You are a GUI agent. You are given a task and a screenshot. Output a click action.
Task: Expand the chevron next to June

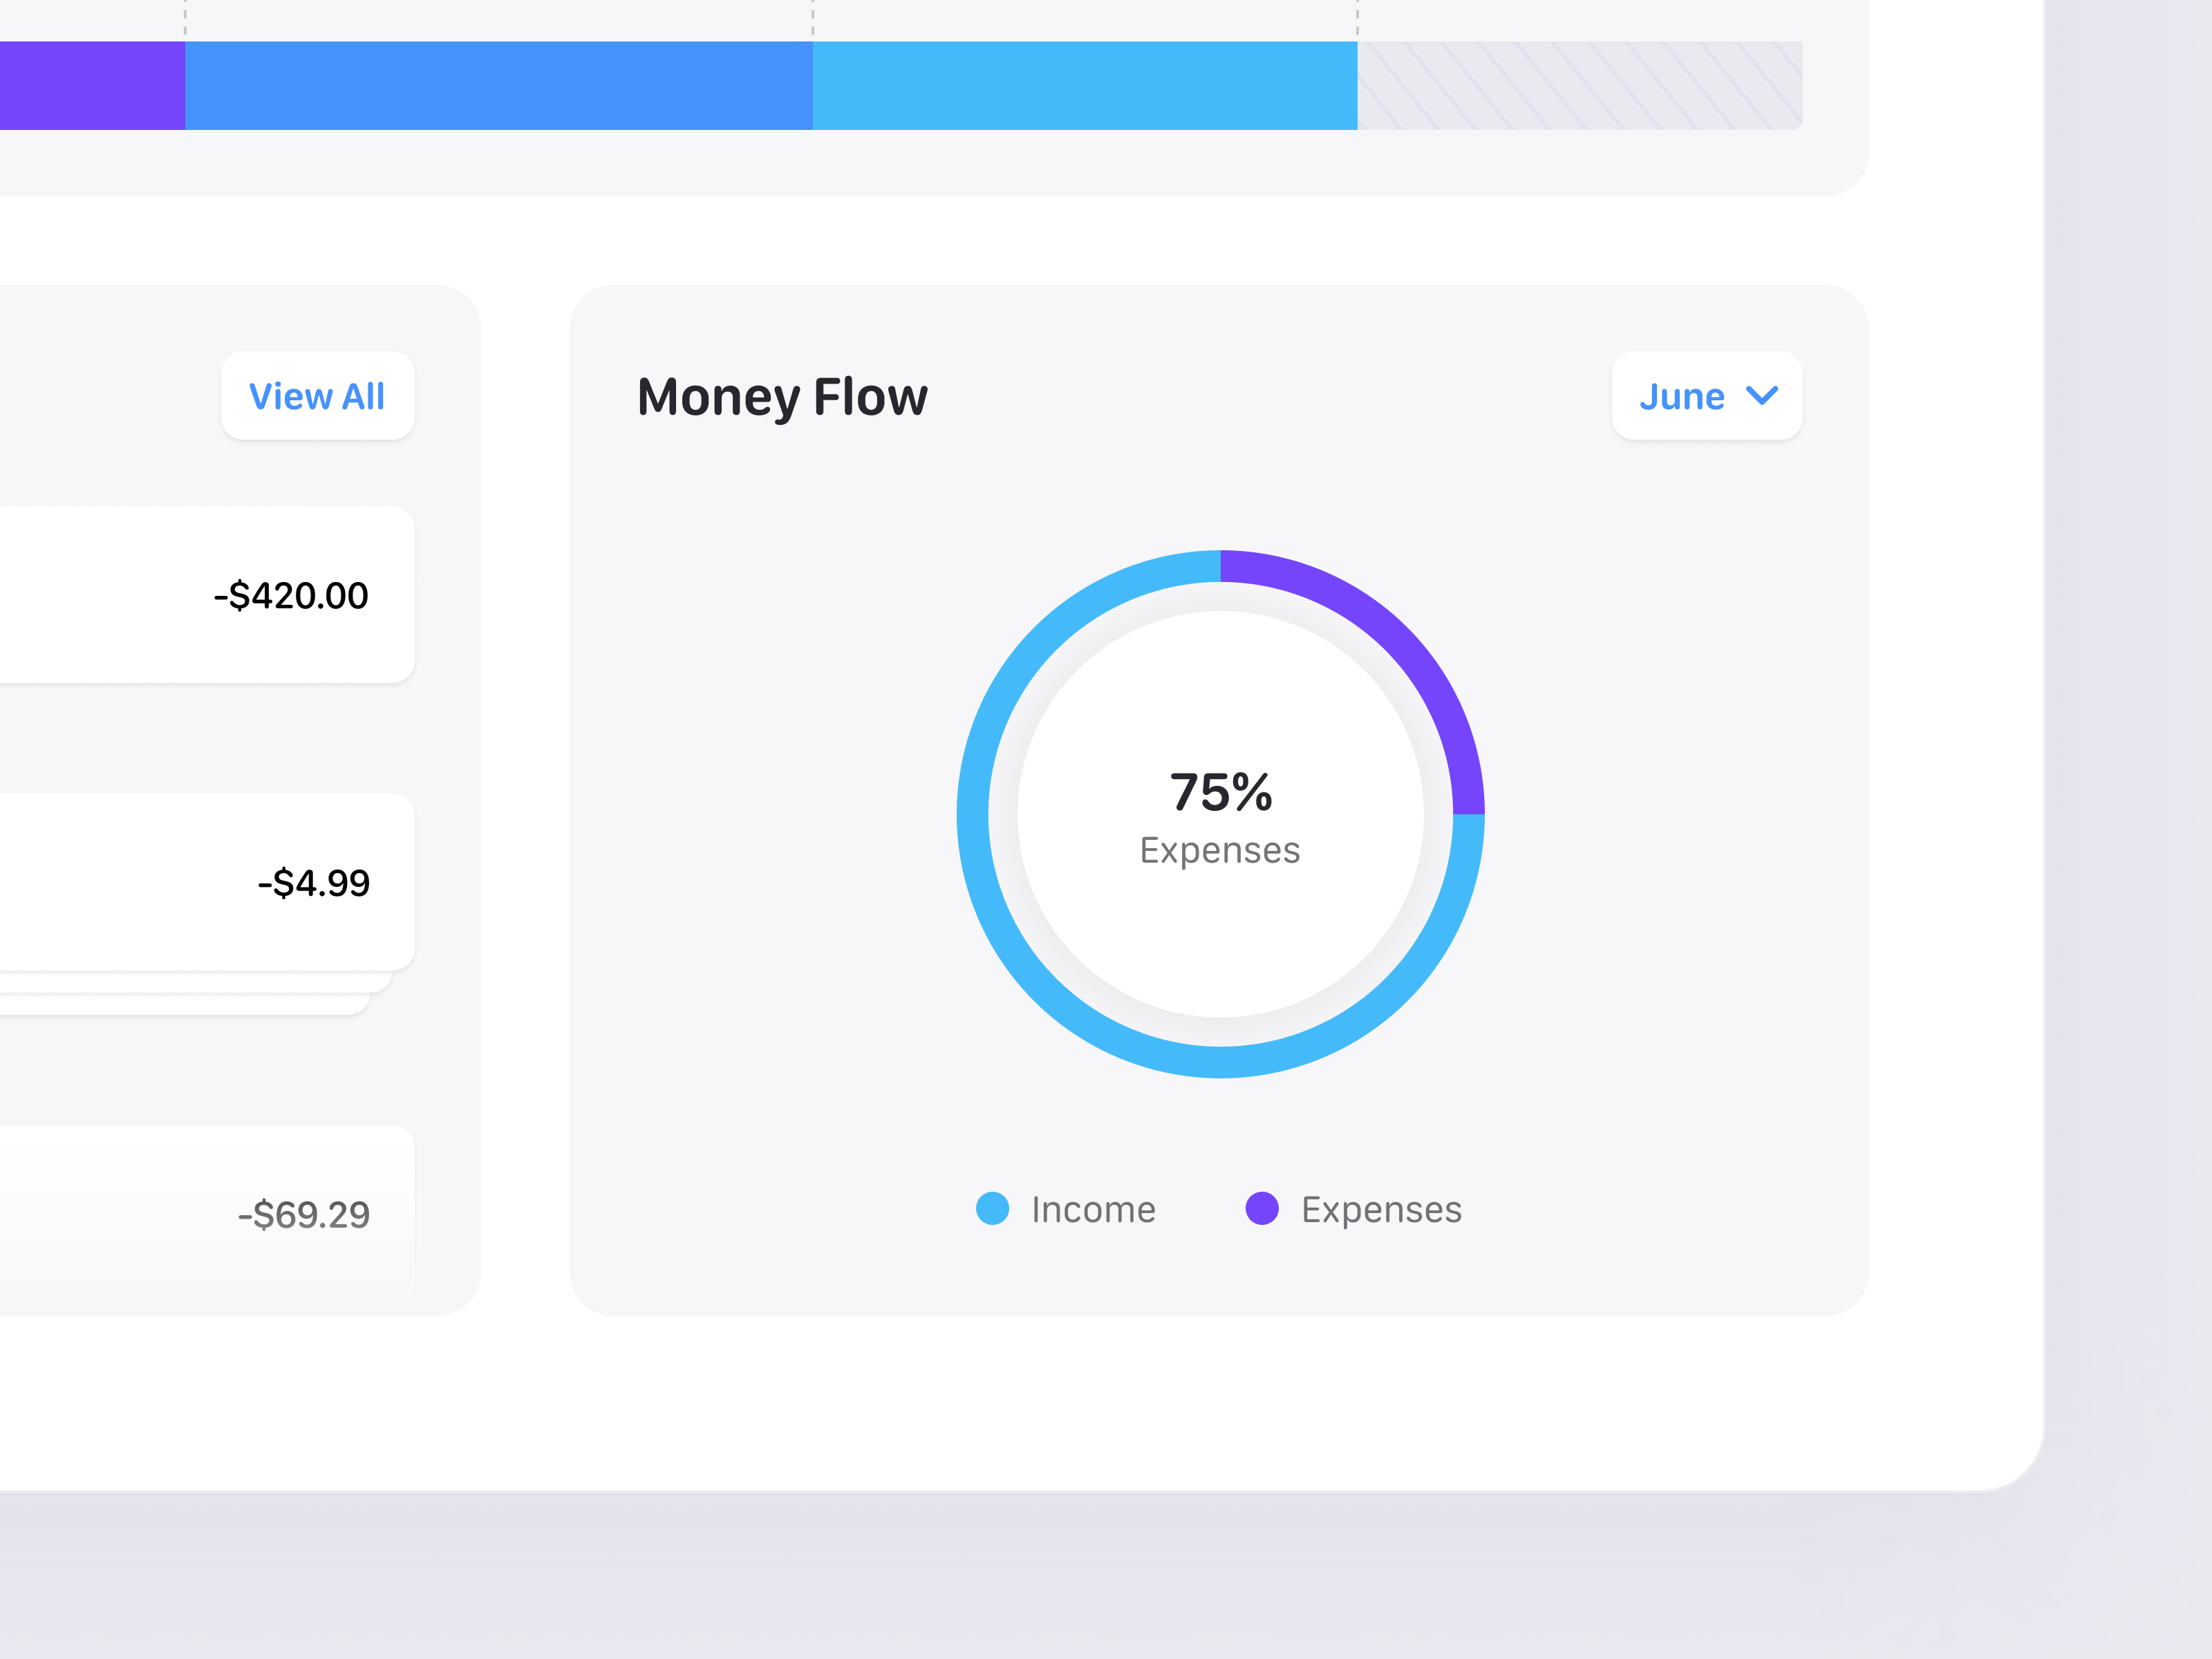point(1763,396)
